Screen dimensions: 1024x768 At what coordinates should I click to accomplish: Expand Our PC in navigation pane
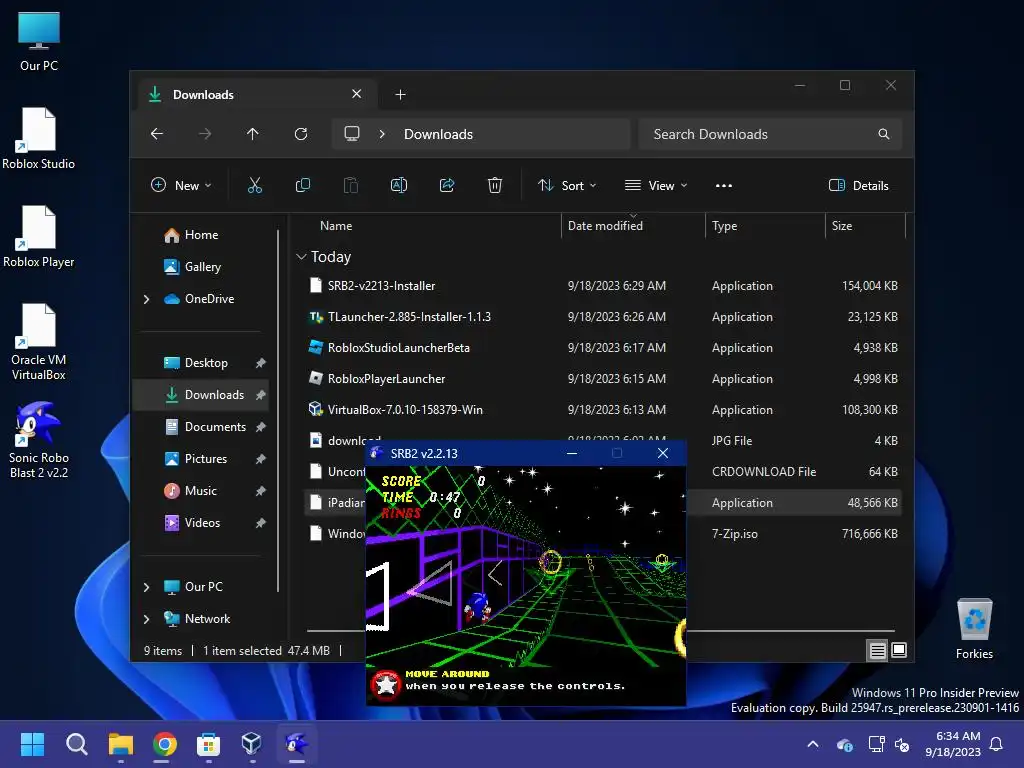146,587
